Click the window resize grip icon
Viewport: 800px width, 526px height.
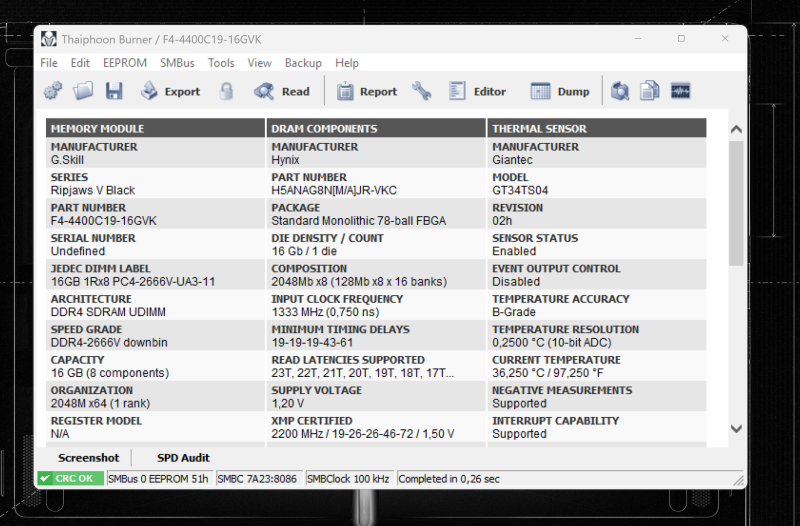pyautogui.click(x=738, y=480)
